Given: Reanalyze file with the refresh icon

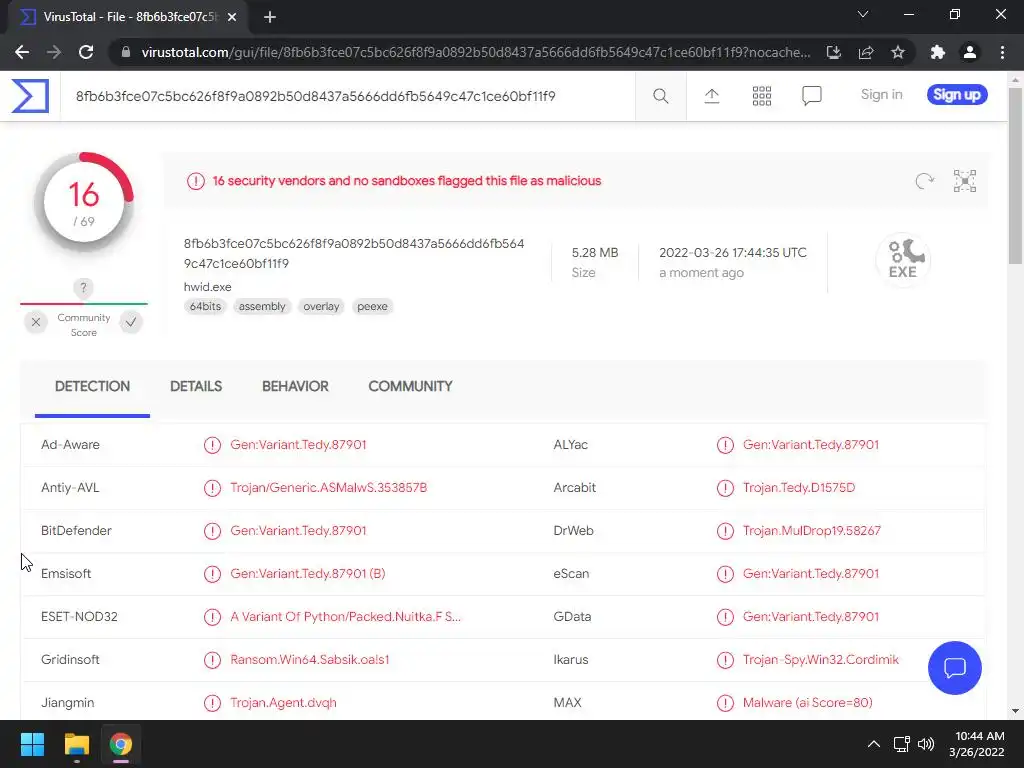Looking at the screenshot, I should tap(925, 181).
